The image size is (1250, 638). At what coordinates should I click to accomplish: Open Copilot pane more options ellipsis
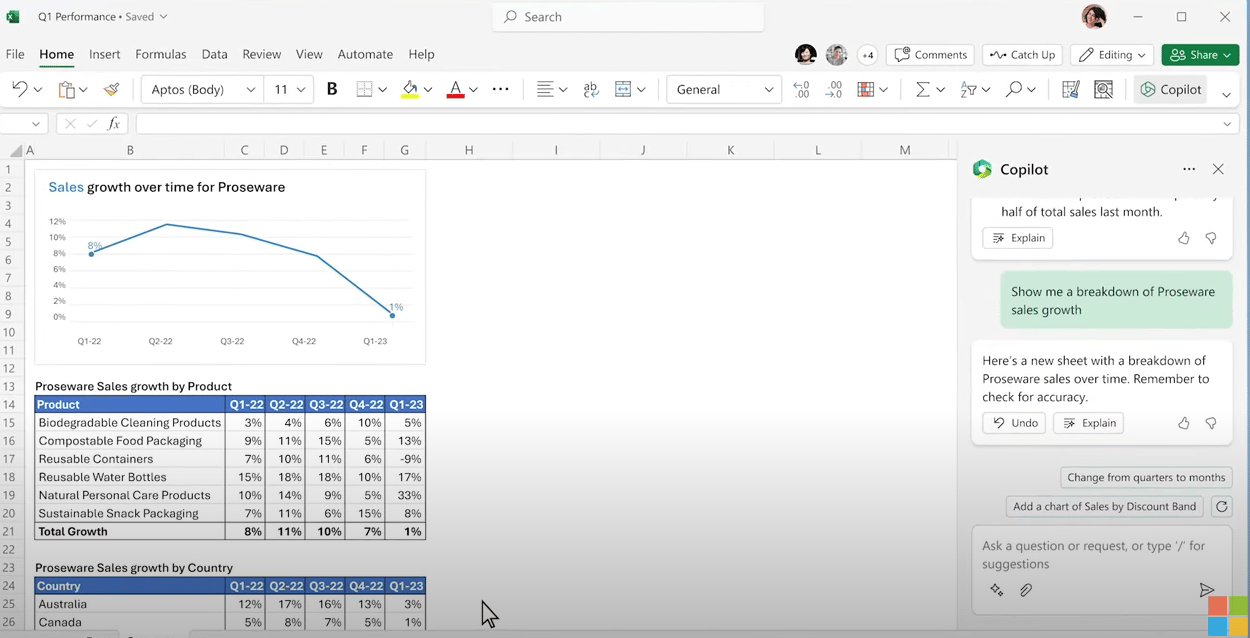click(1189, 169)
